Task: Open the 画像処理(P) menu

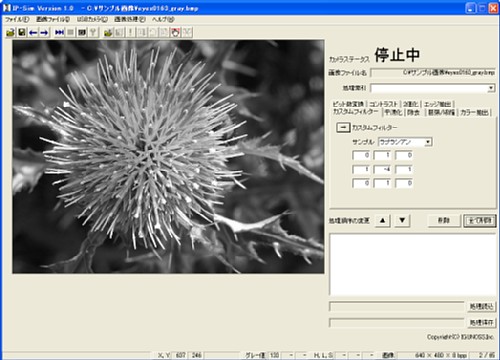Action: click(130, 19)
